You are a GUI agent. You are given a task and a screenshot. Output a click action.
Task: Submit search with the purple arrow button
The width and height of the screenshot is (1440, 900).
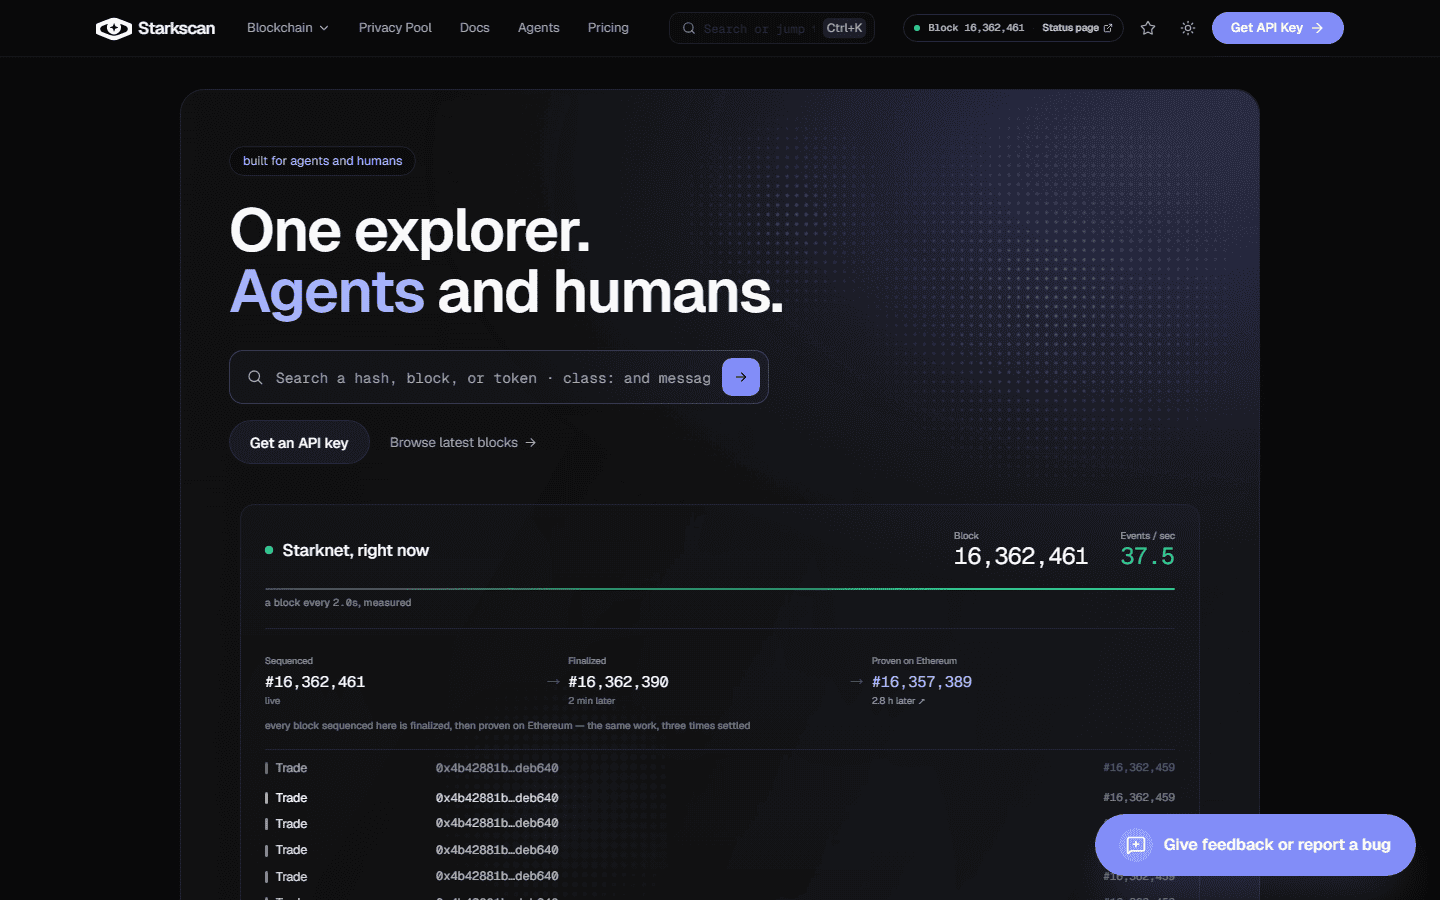click(x=741, y=377)
